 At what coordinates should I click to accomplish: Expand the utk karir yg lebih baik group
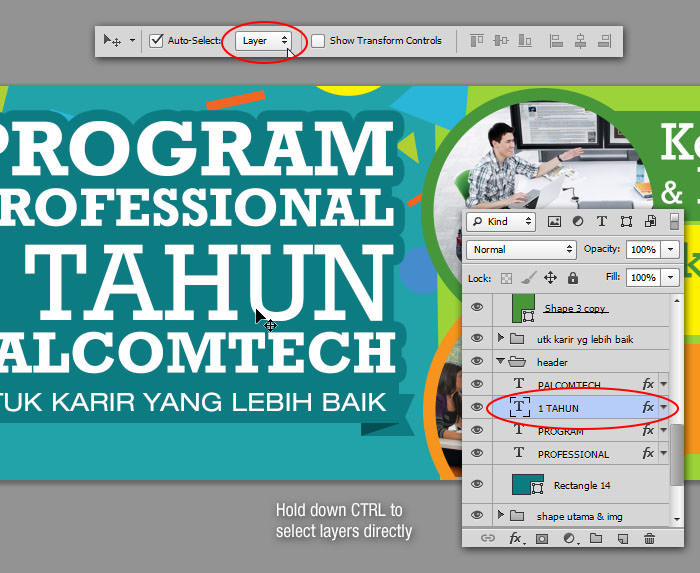click(x=500, y=338)
